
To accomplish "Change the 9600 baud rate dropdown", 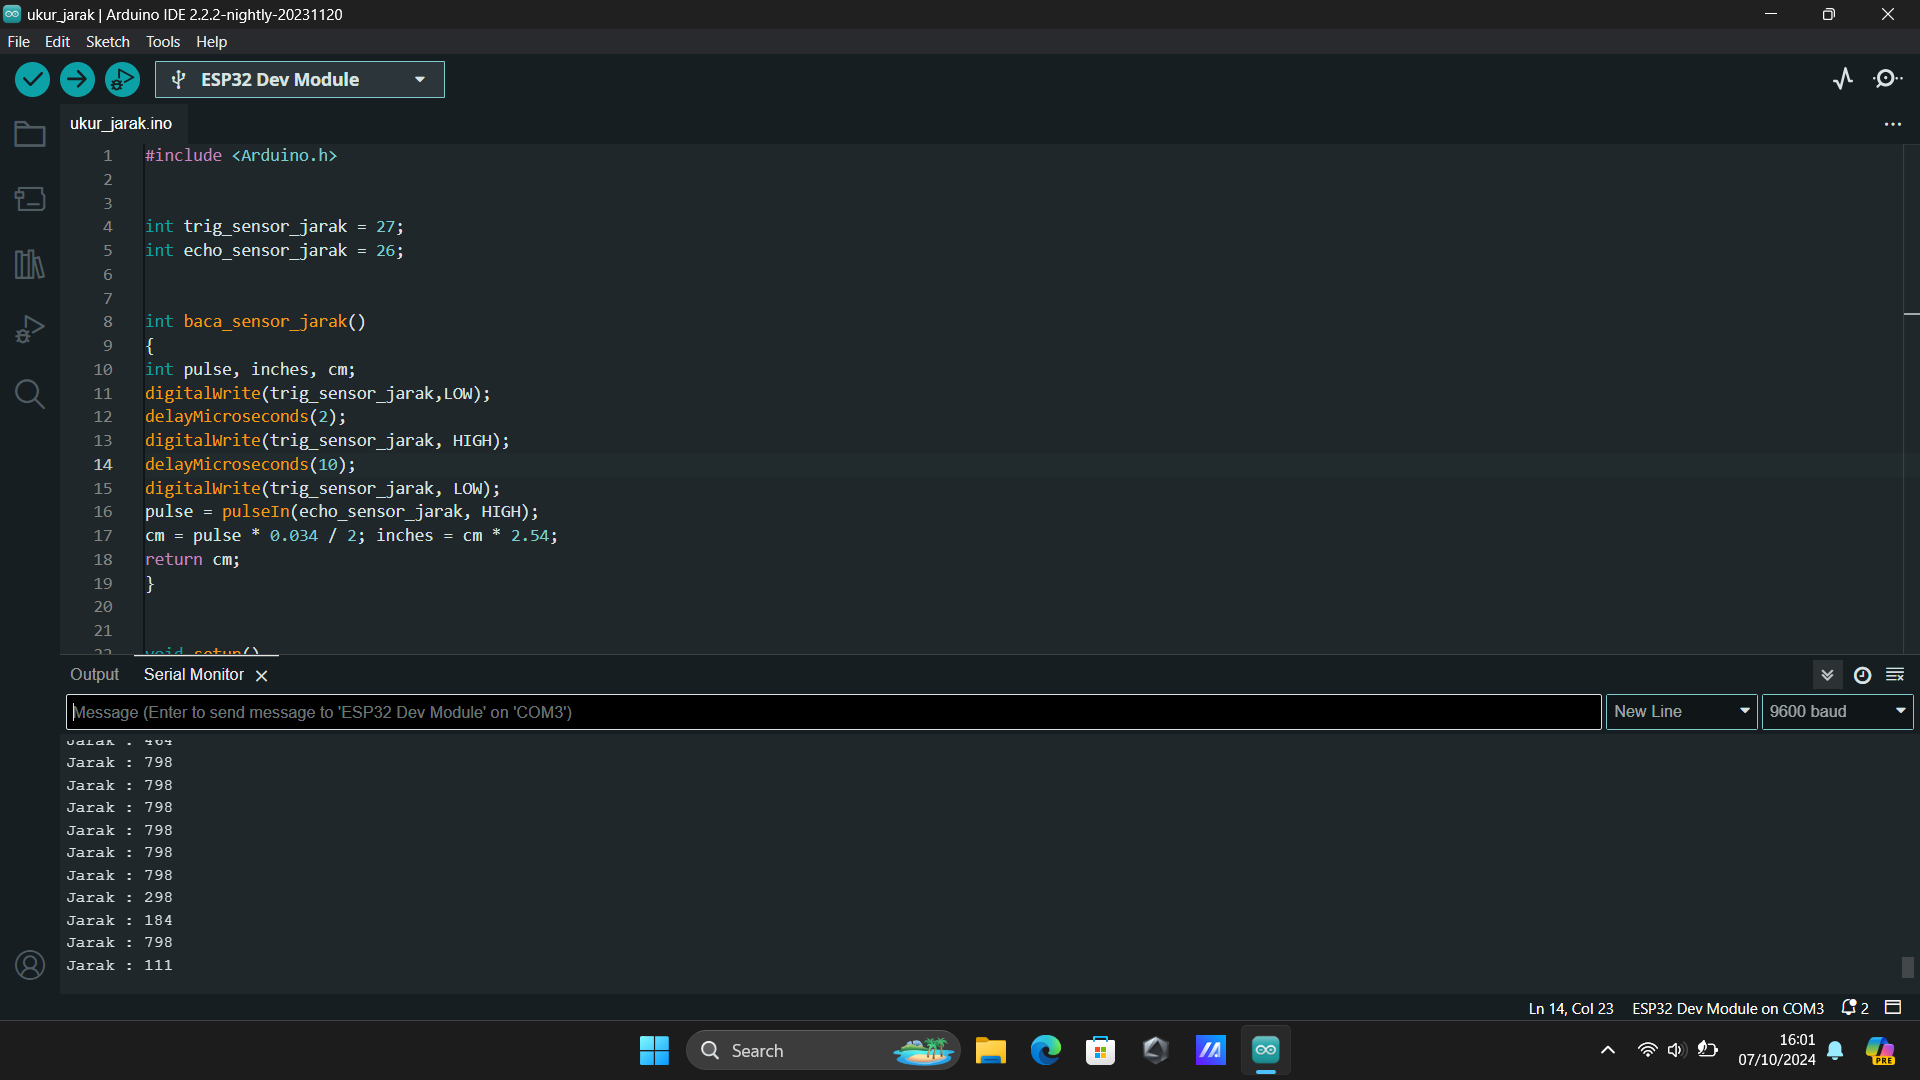I will tap(1837, 711).
